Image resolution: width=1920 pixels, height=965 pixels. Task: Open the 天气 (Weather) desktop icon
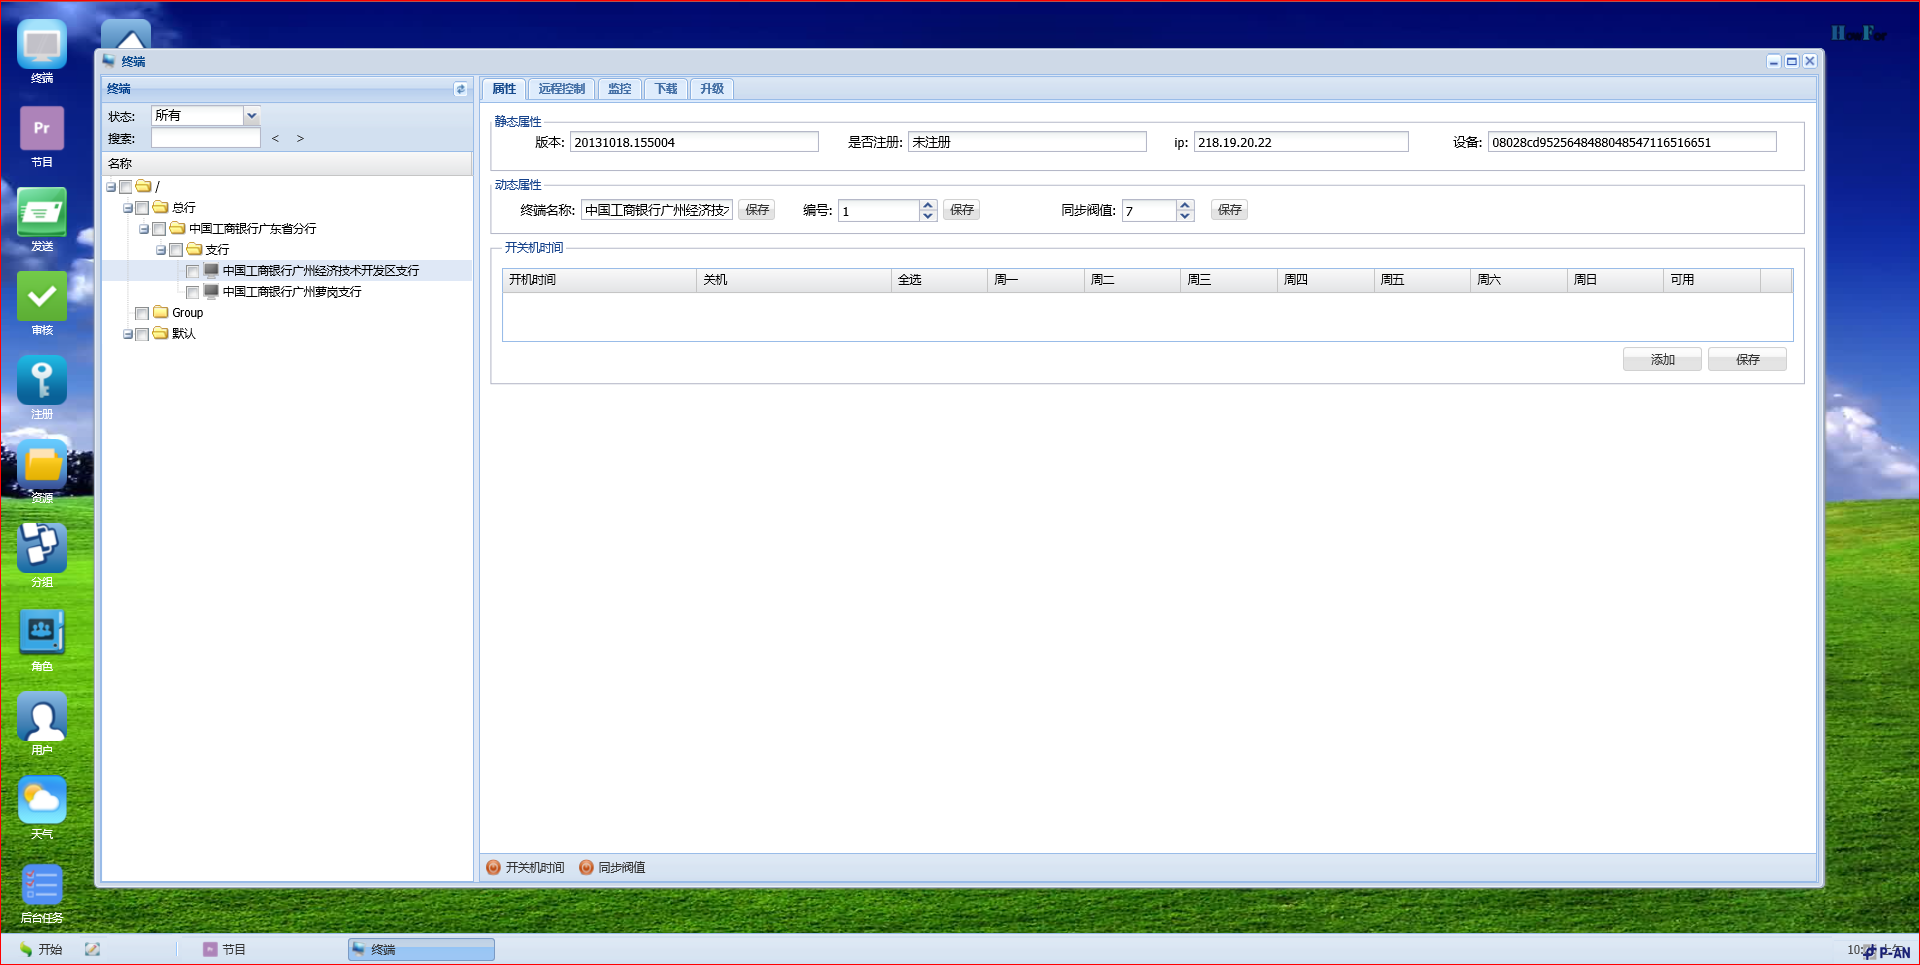click(x=42, y=801)
